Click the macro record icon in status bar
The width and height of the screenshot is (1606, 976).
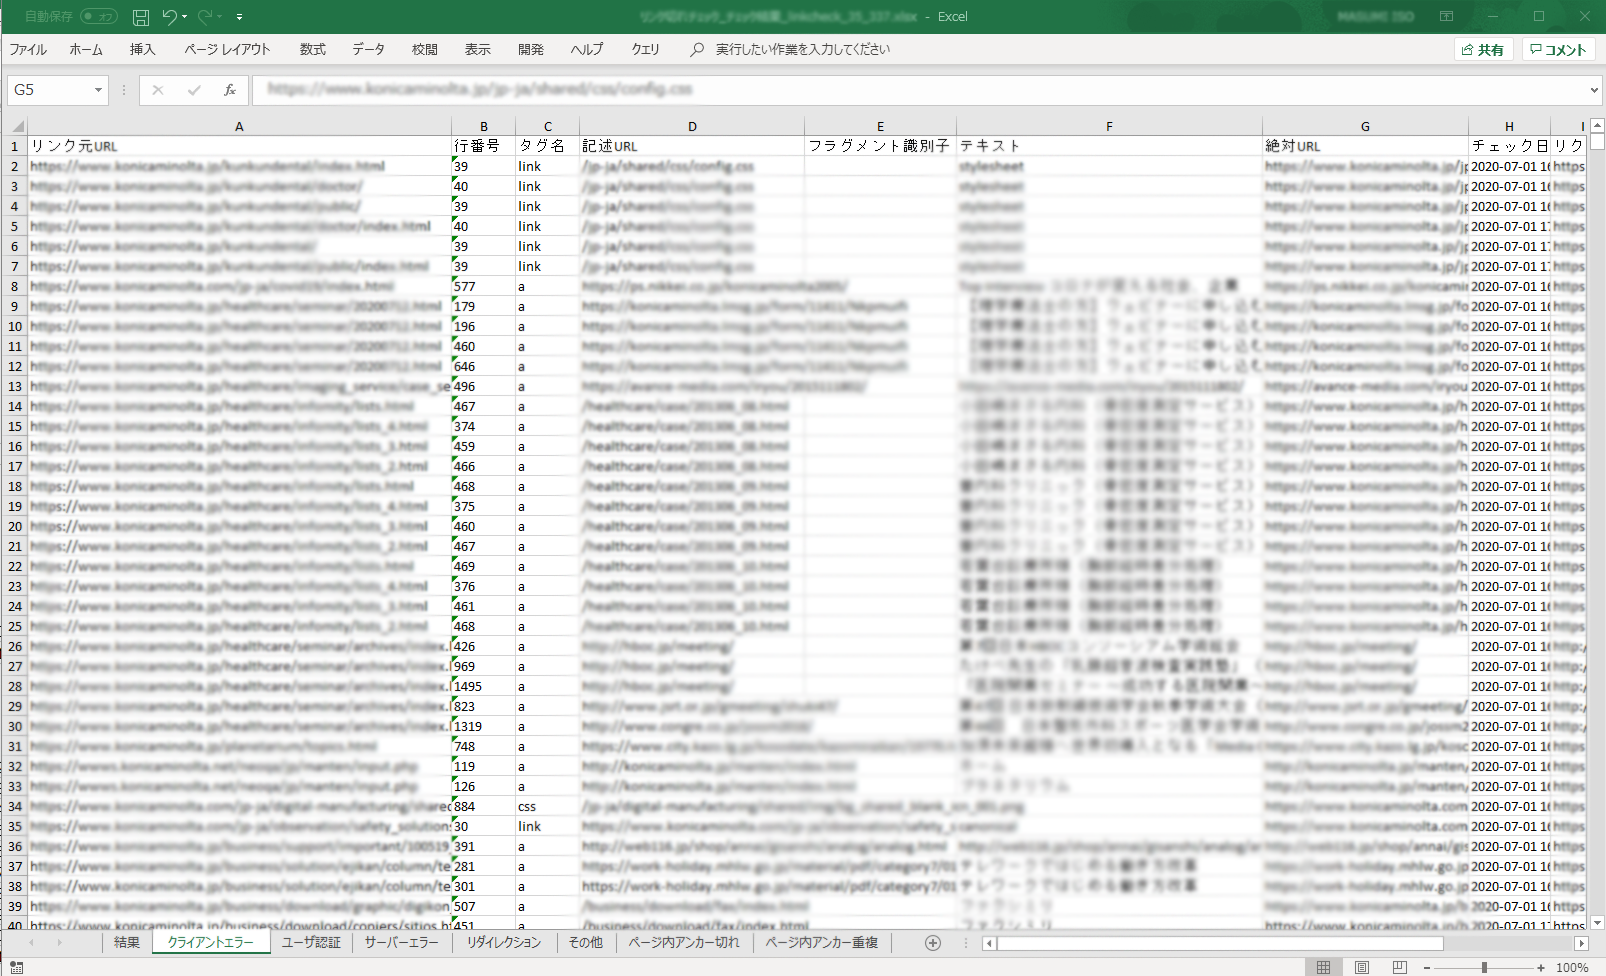[x=17, y=967]
